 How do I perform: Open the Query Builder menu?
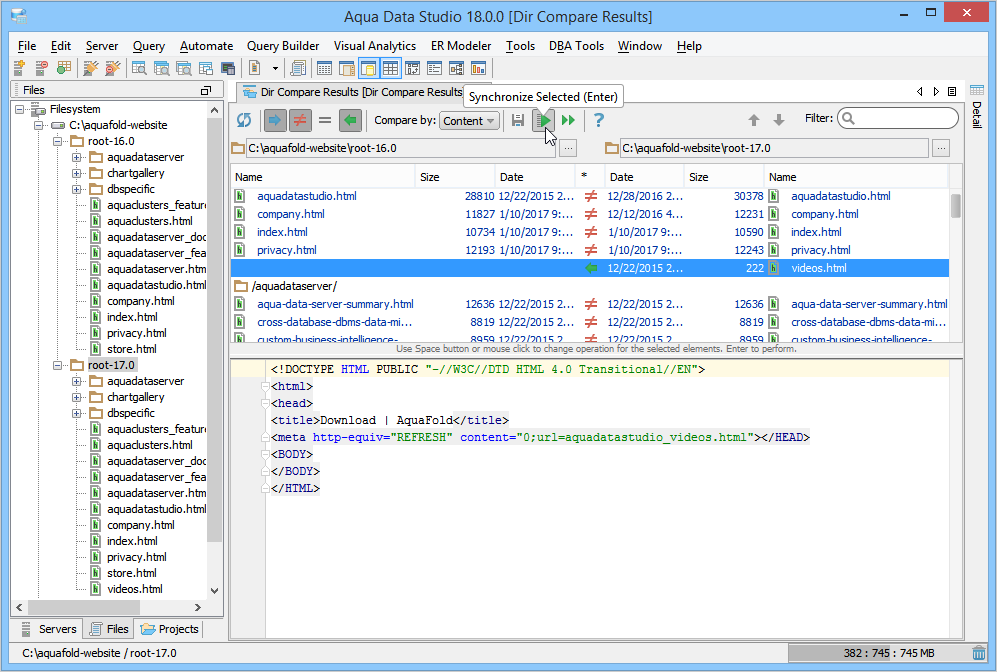[283, 46]
